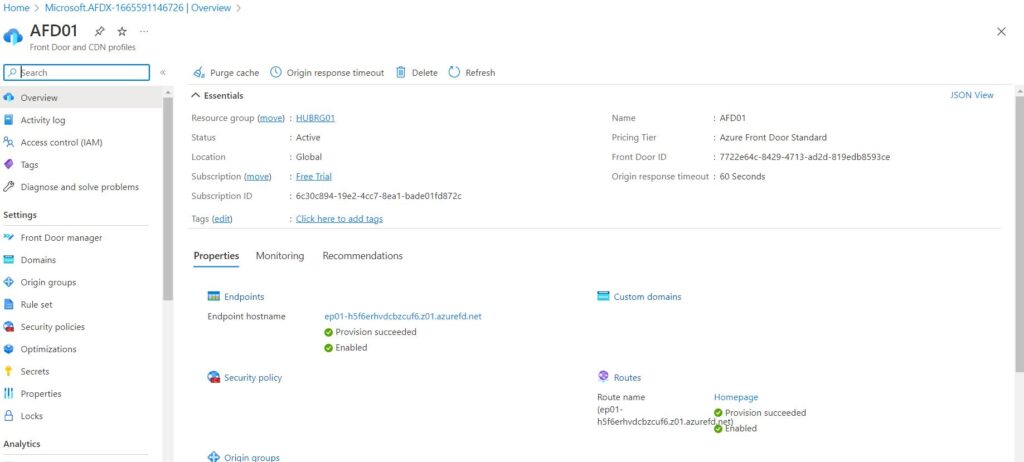Close the AFD01 blade with X
The height and width of the screenshot is (462, 1024).
1001,31
